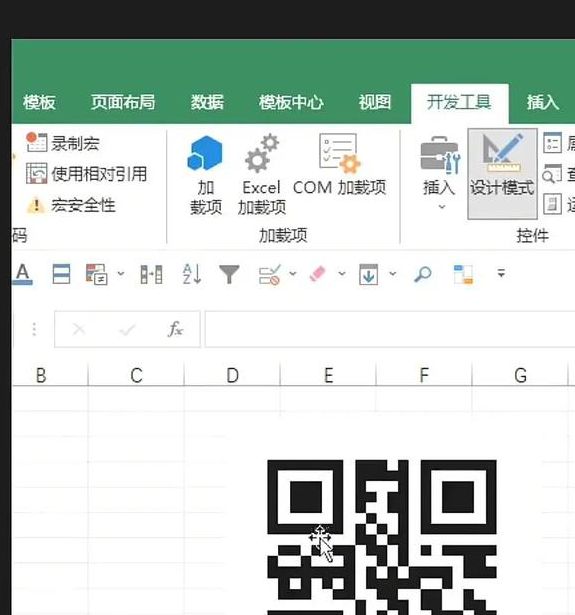Toggle Design Mode (设计模式)

pos(502,174)
